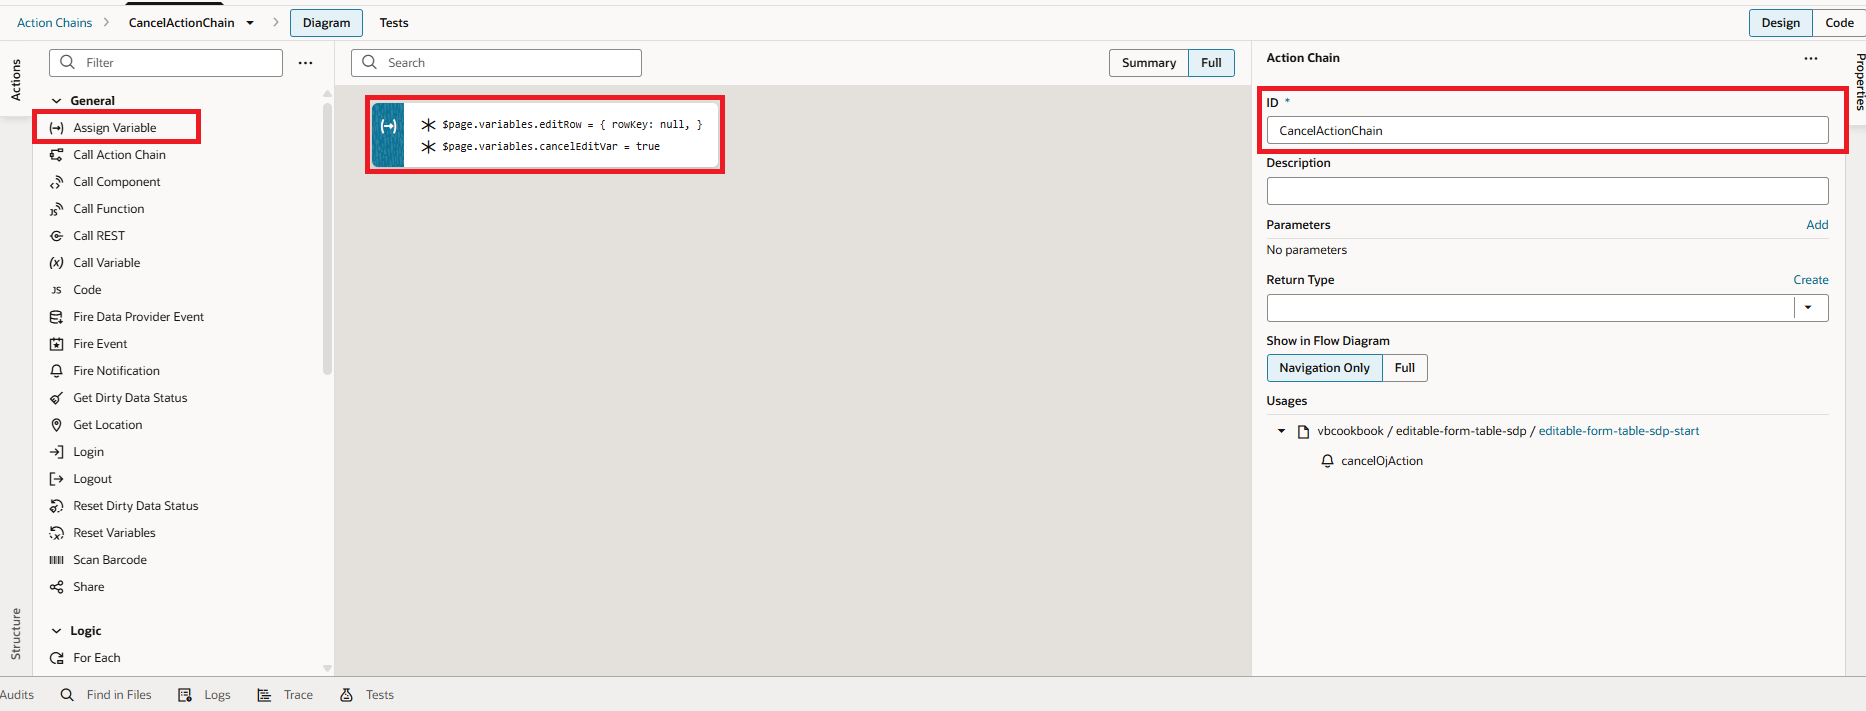
Task: Click the Description input field
Action: pyautogui.click(x=1546, y=191)
